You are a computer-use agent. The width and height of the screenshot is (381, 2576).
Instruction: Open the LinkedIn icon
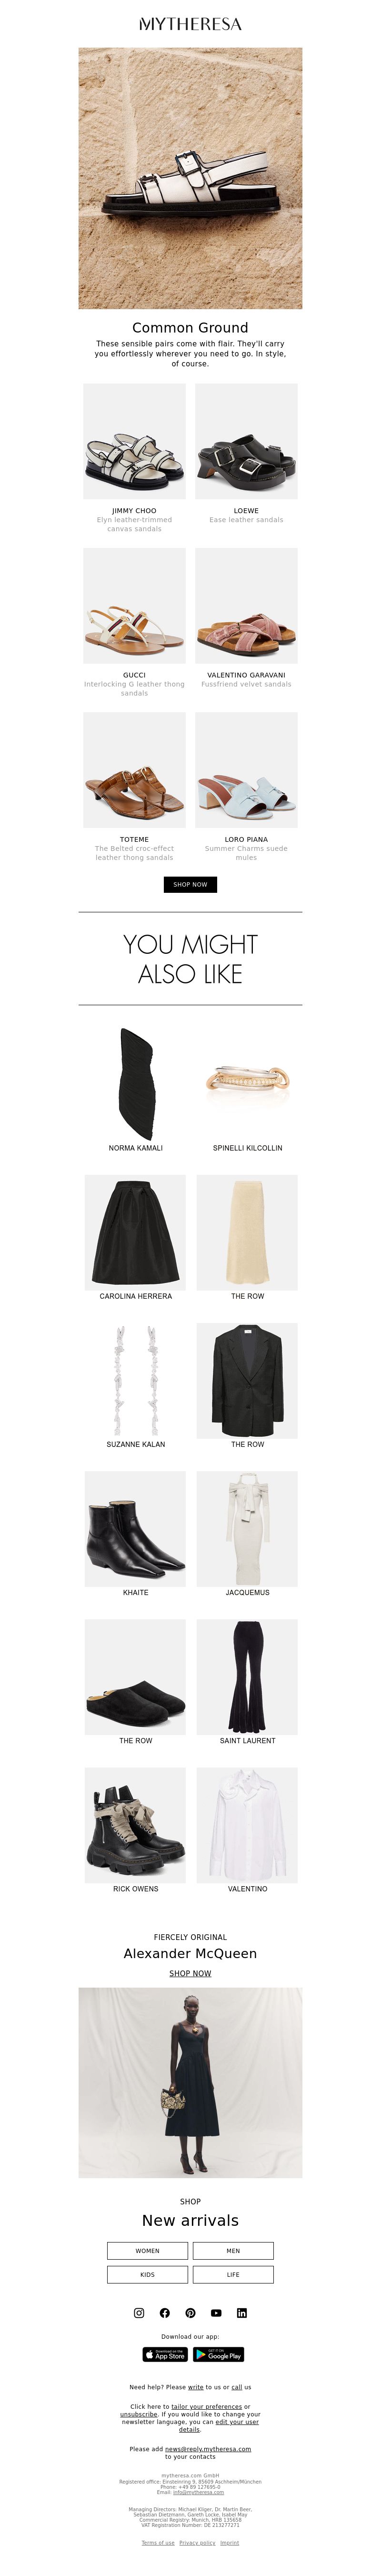pyautogui.click(x=242, y=2313)
